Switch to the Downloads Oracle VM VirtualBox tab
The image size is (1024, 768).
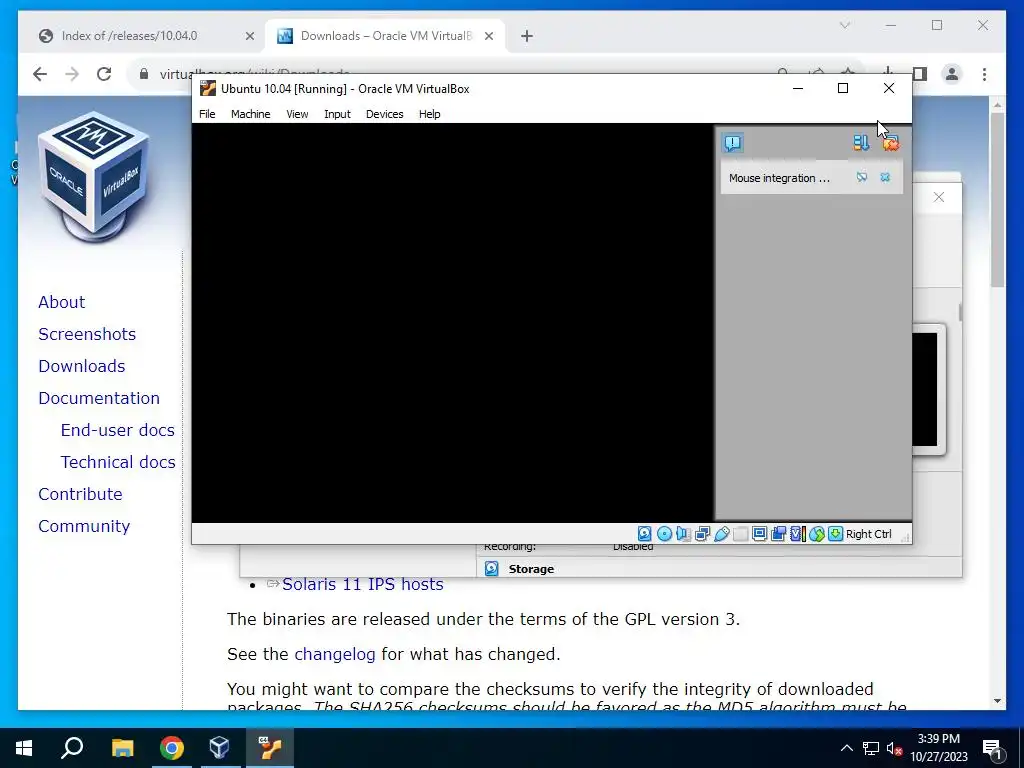coord(385,36)
